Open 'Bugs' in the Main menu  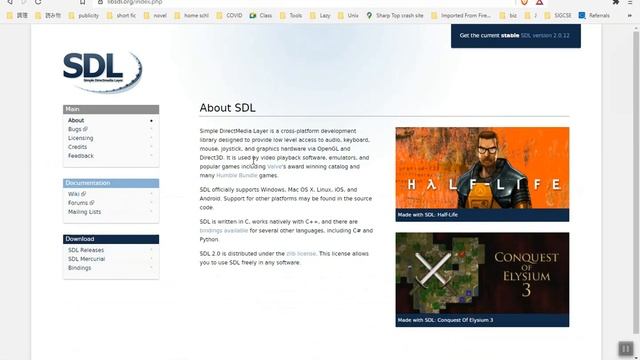[78, 129]
